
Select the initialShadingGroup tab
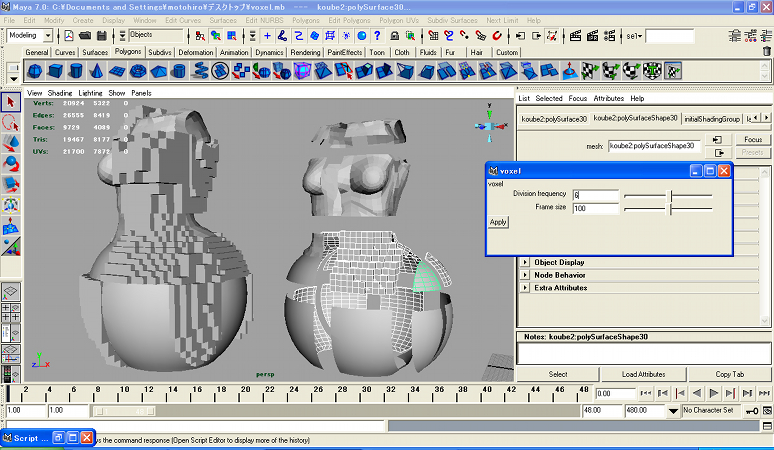pyautogui.click(x=712, y=119)
